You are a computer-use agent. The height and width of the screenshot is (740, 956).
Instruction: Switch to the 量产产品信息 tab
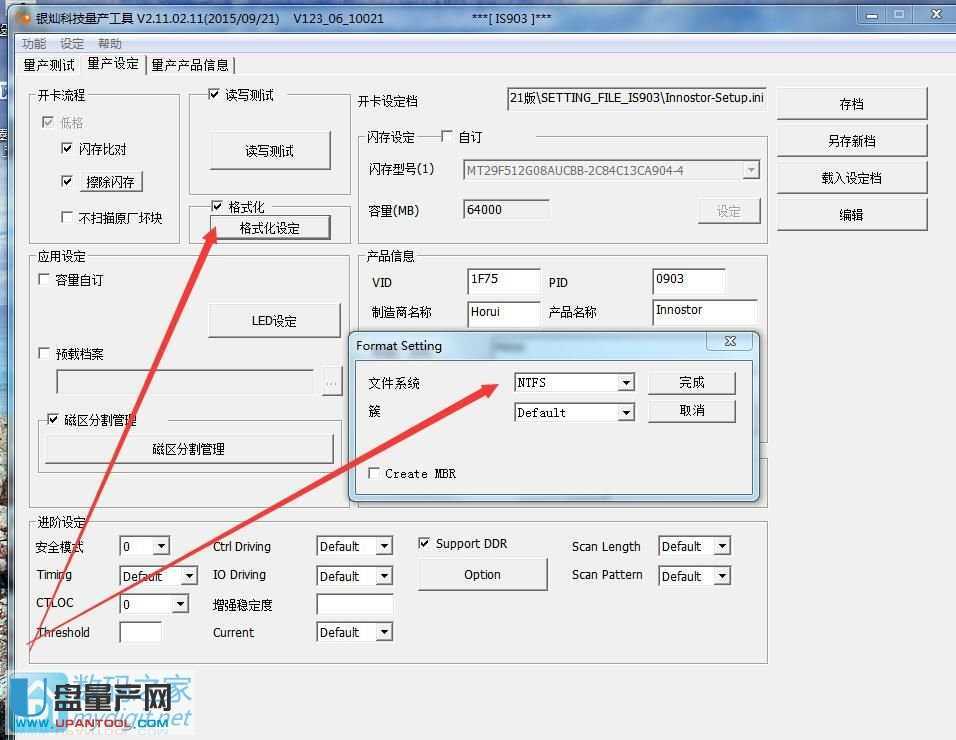click(191, 64)
